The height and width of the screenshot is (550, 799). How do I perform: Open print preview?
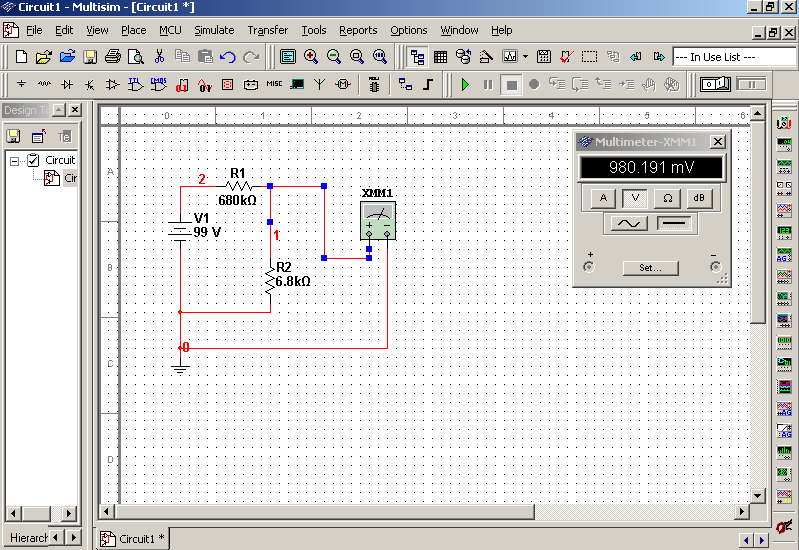[x=136, y=57]
